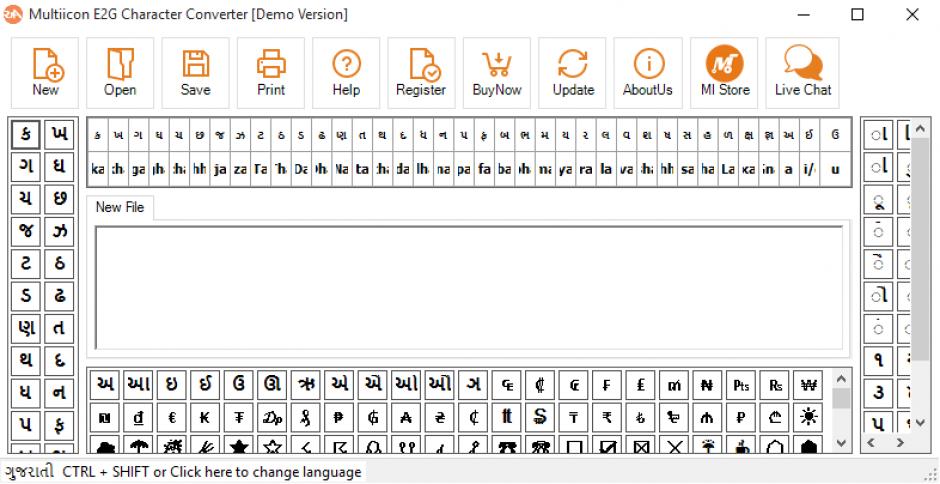
Task: Click the 'ta' transliteration cell
Action: point(362,170)
